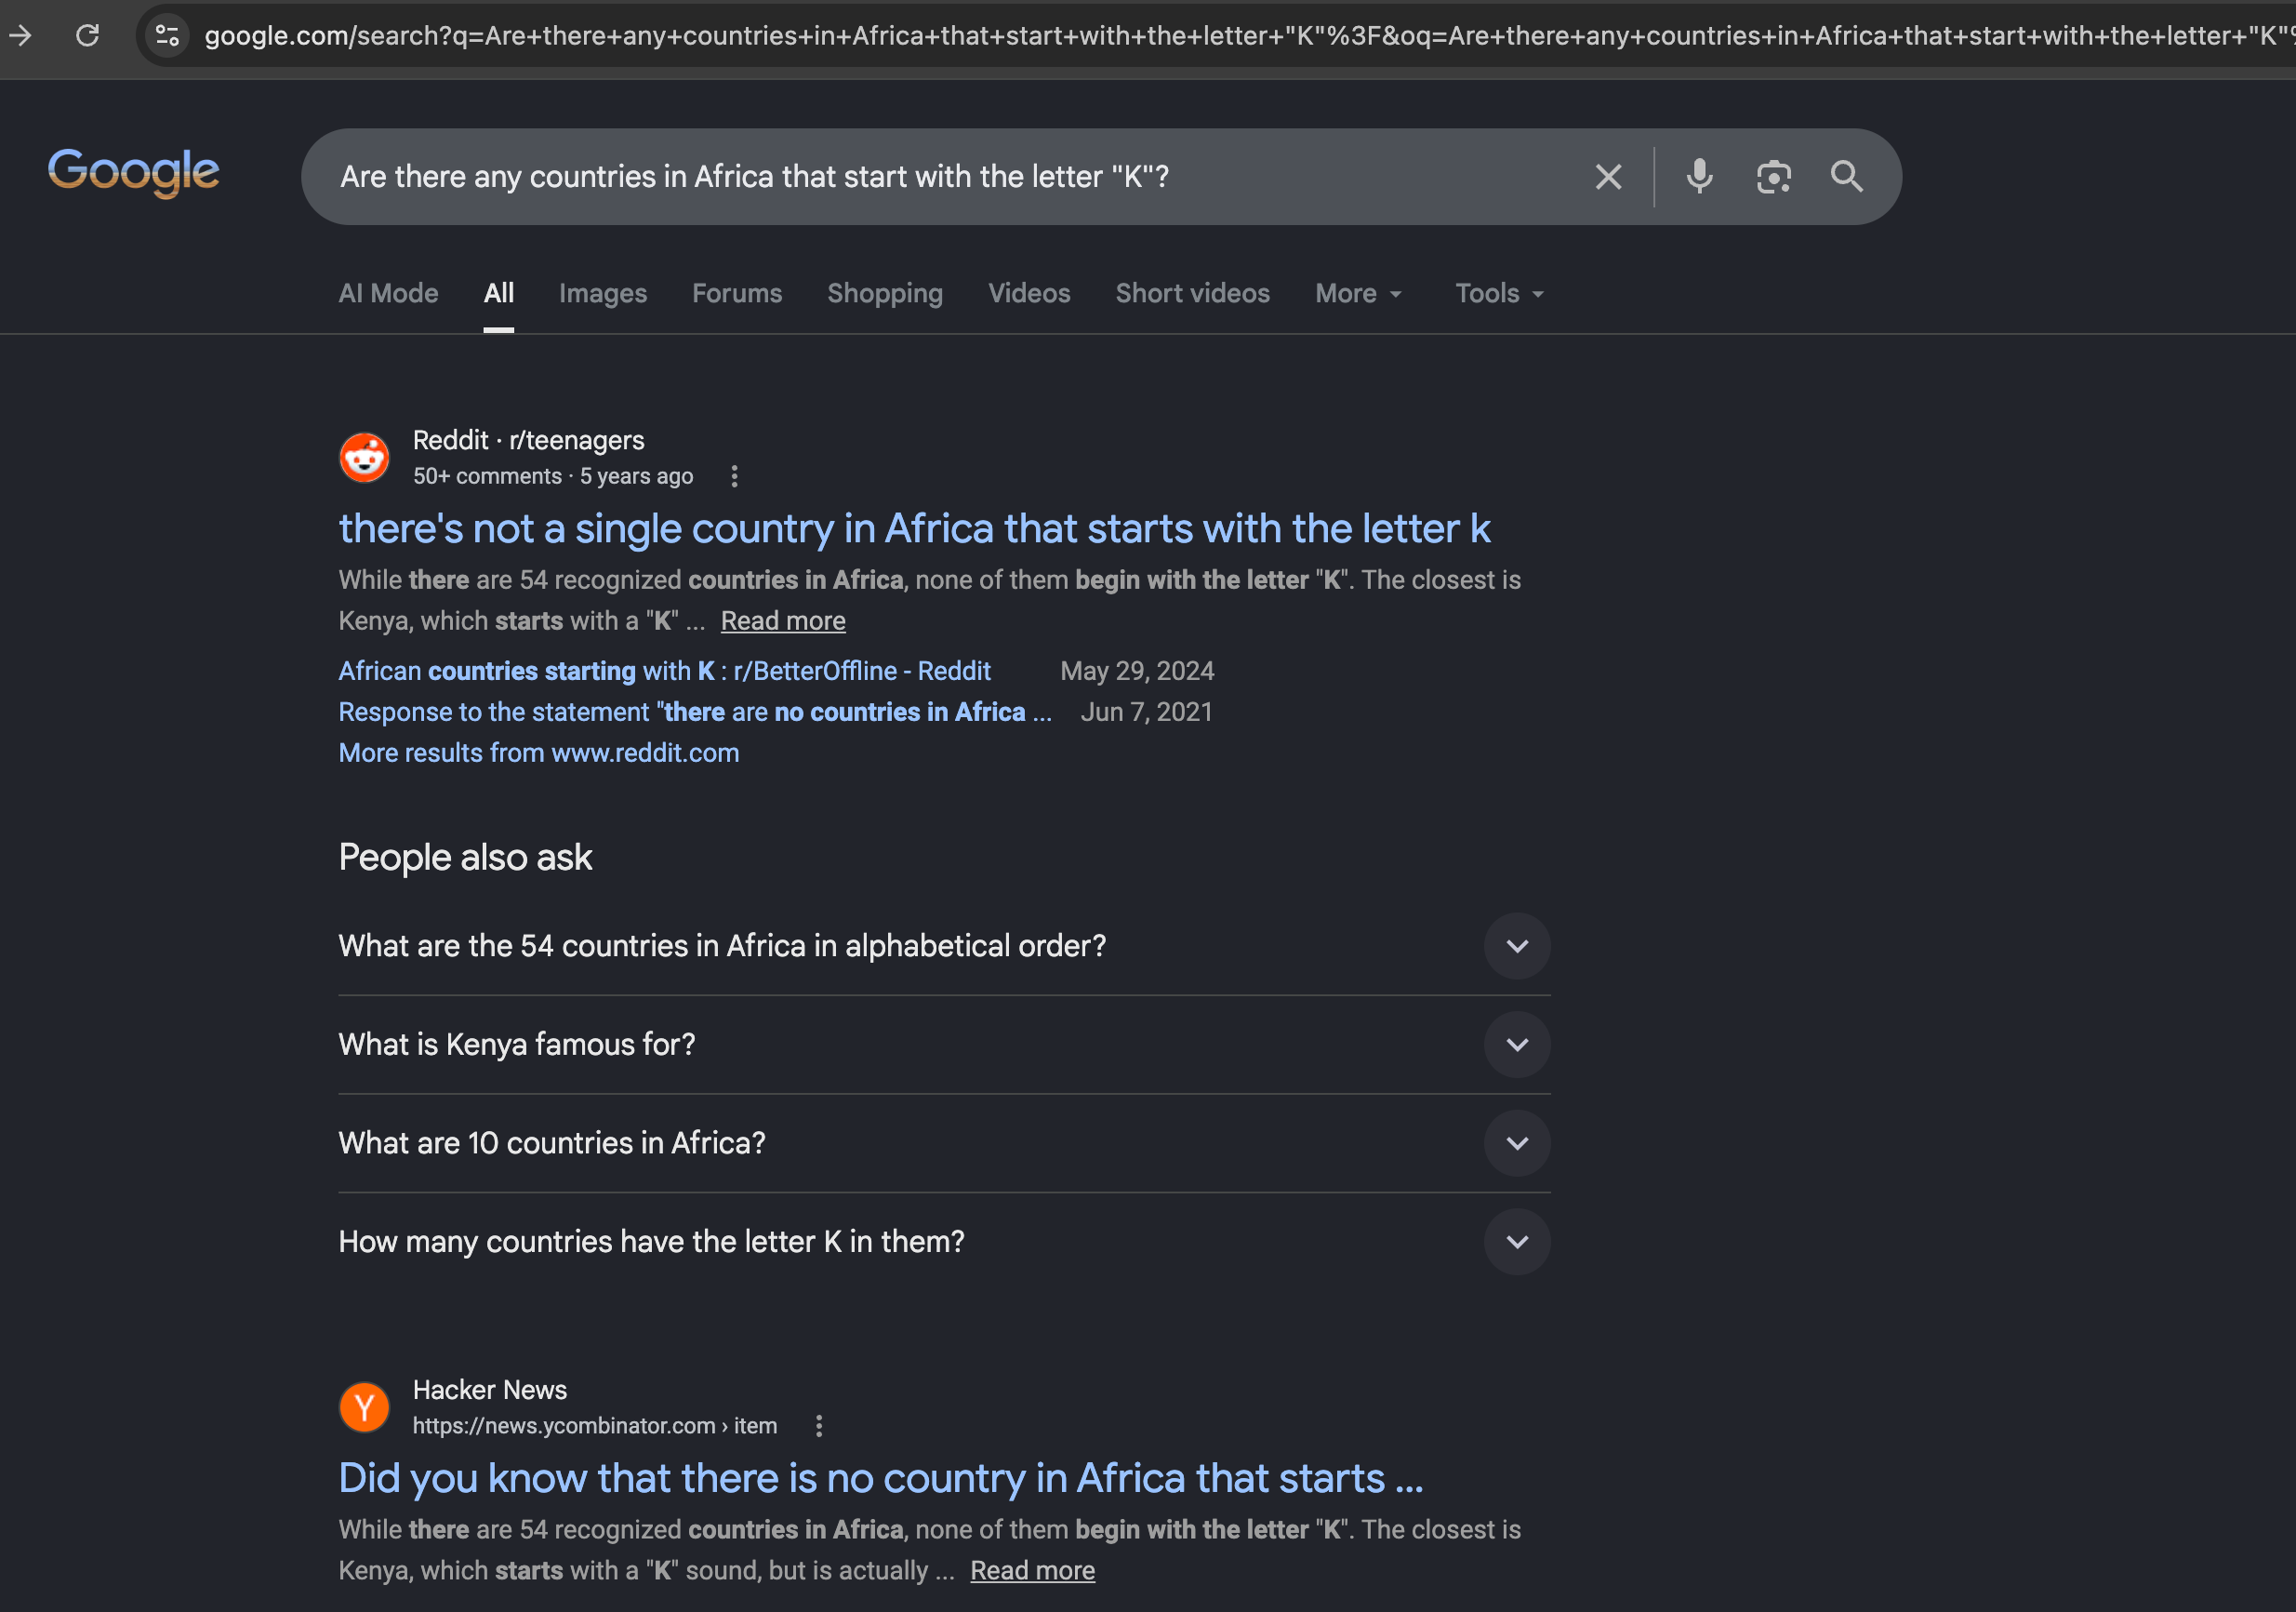Expand 'What are the 54 countries' question

coord(944,945)
